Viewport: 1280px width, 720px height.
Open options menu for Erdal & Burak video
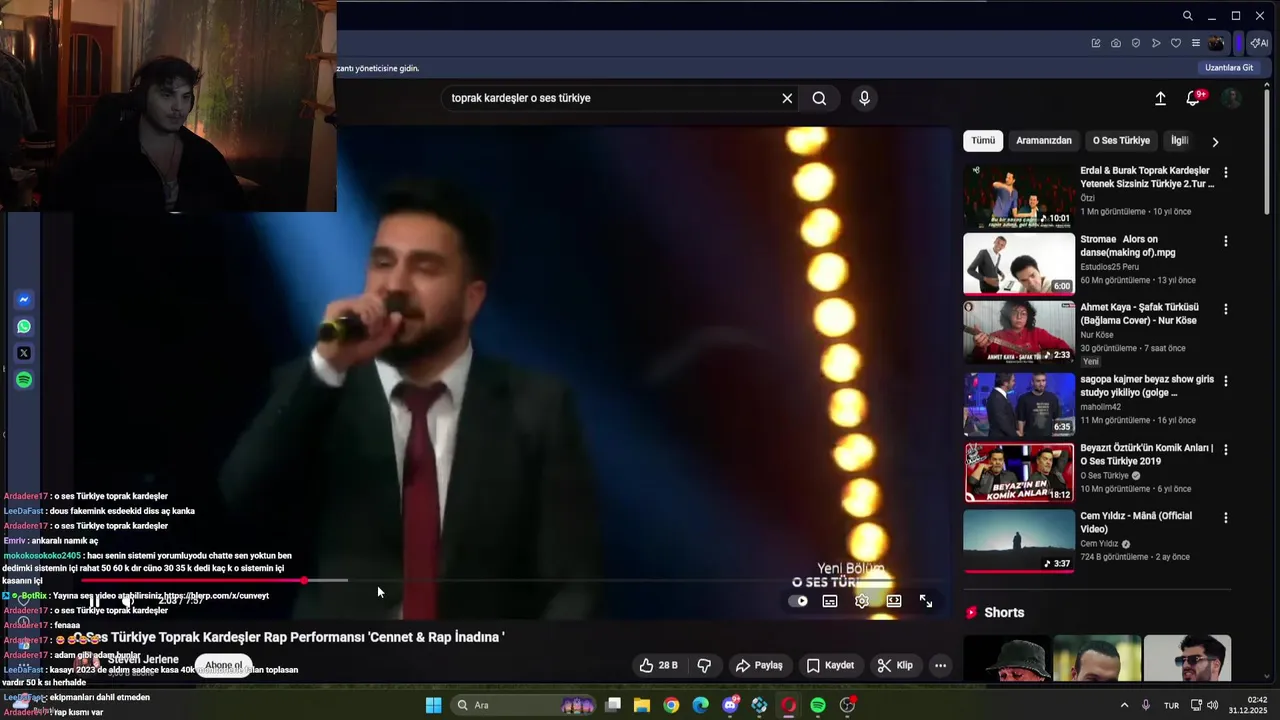point(1226,172)
